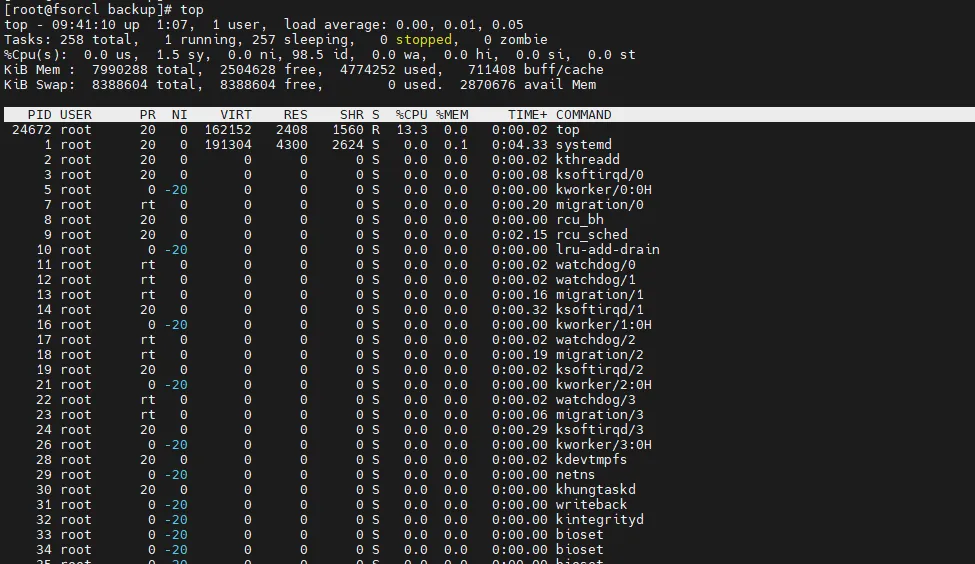Click the netns command
The height and width of the screenshot is (564, 975).
tap(576, 474)
